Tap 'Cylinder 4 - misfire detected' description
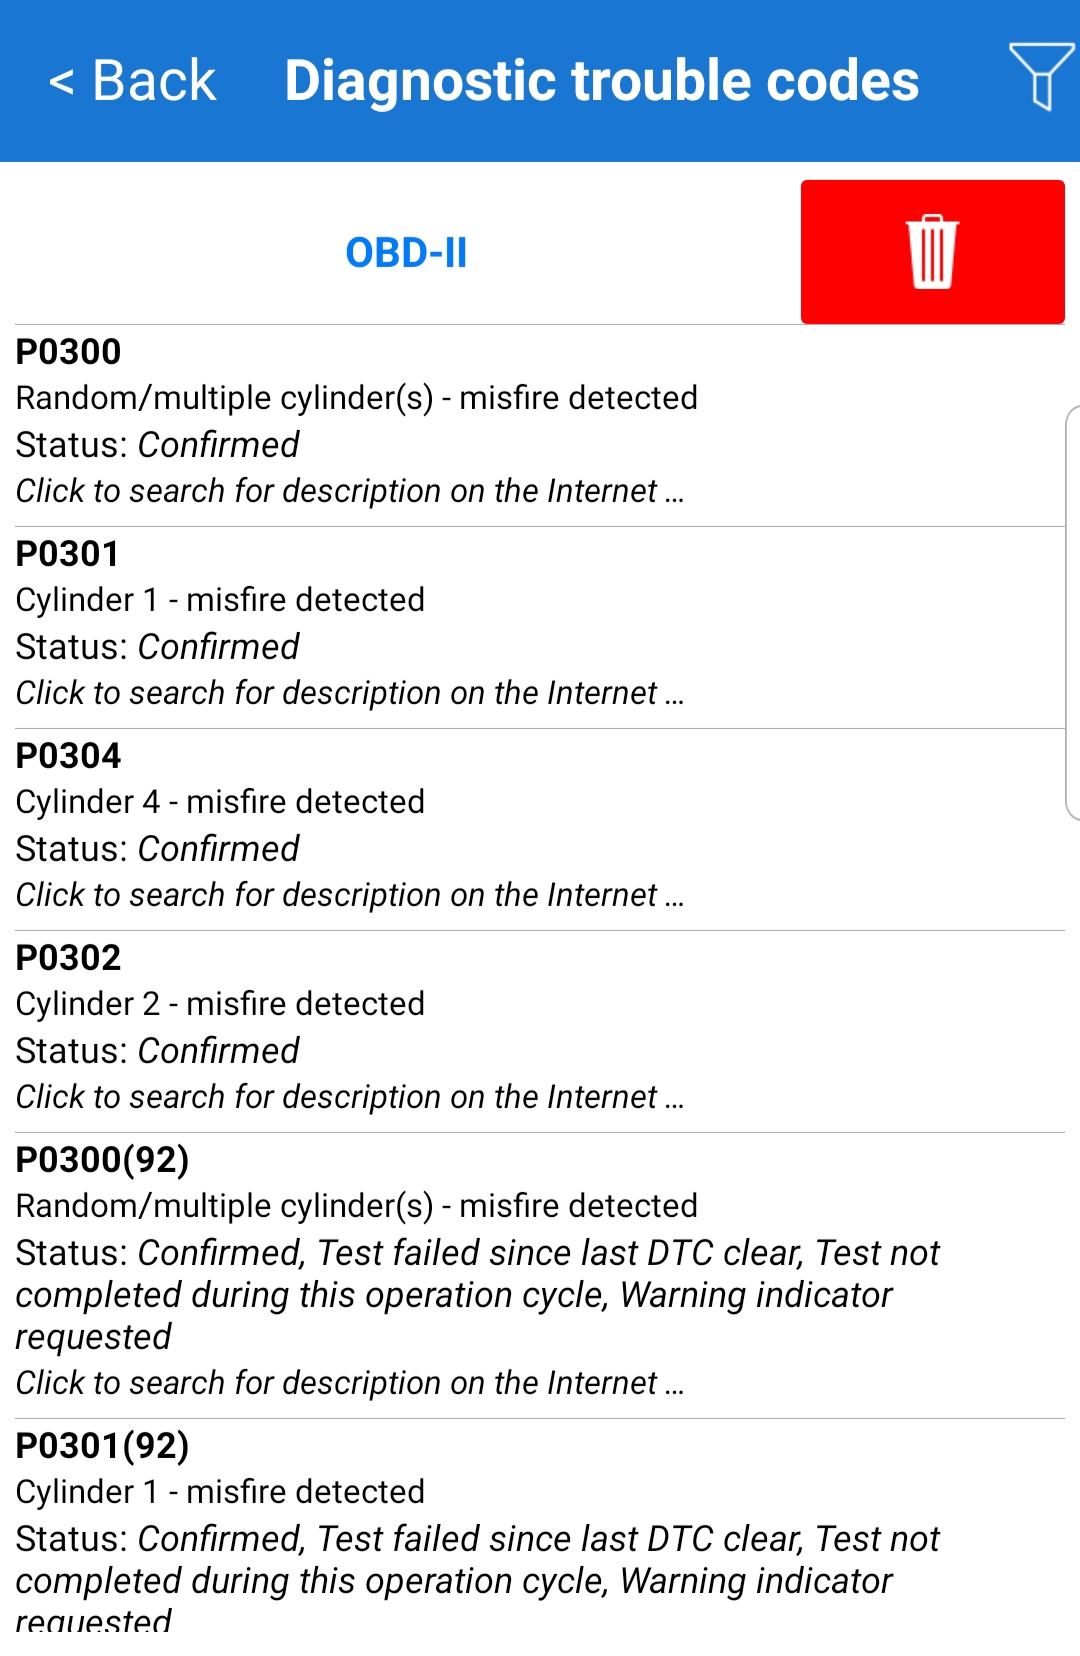The image size is (1080, 1656). coord(221,802)
